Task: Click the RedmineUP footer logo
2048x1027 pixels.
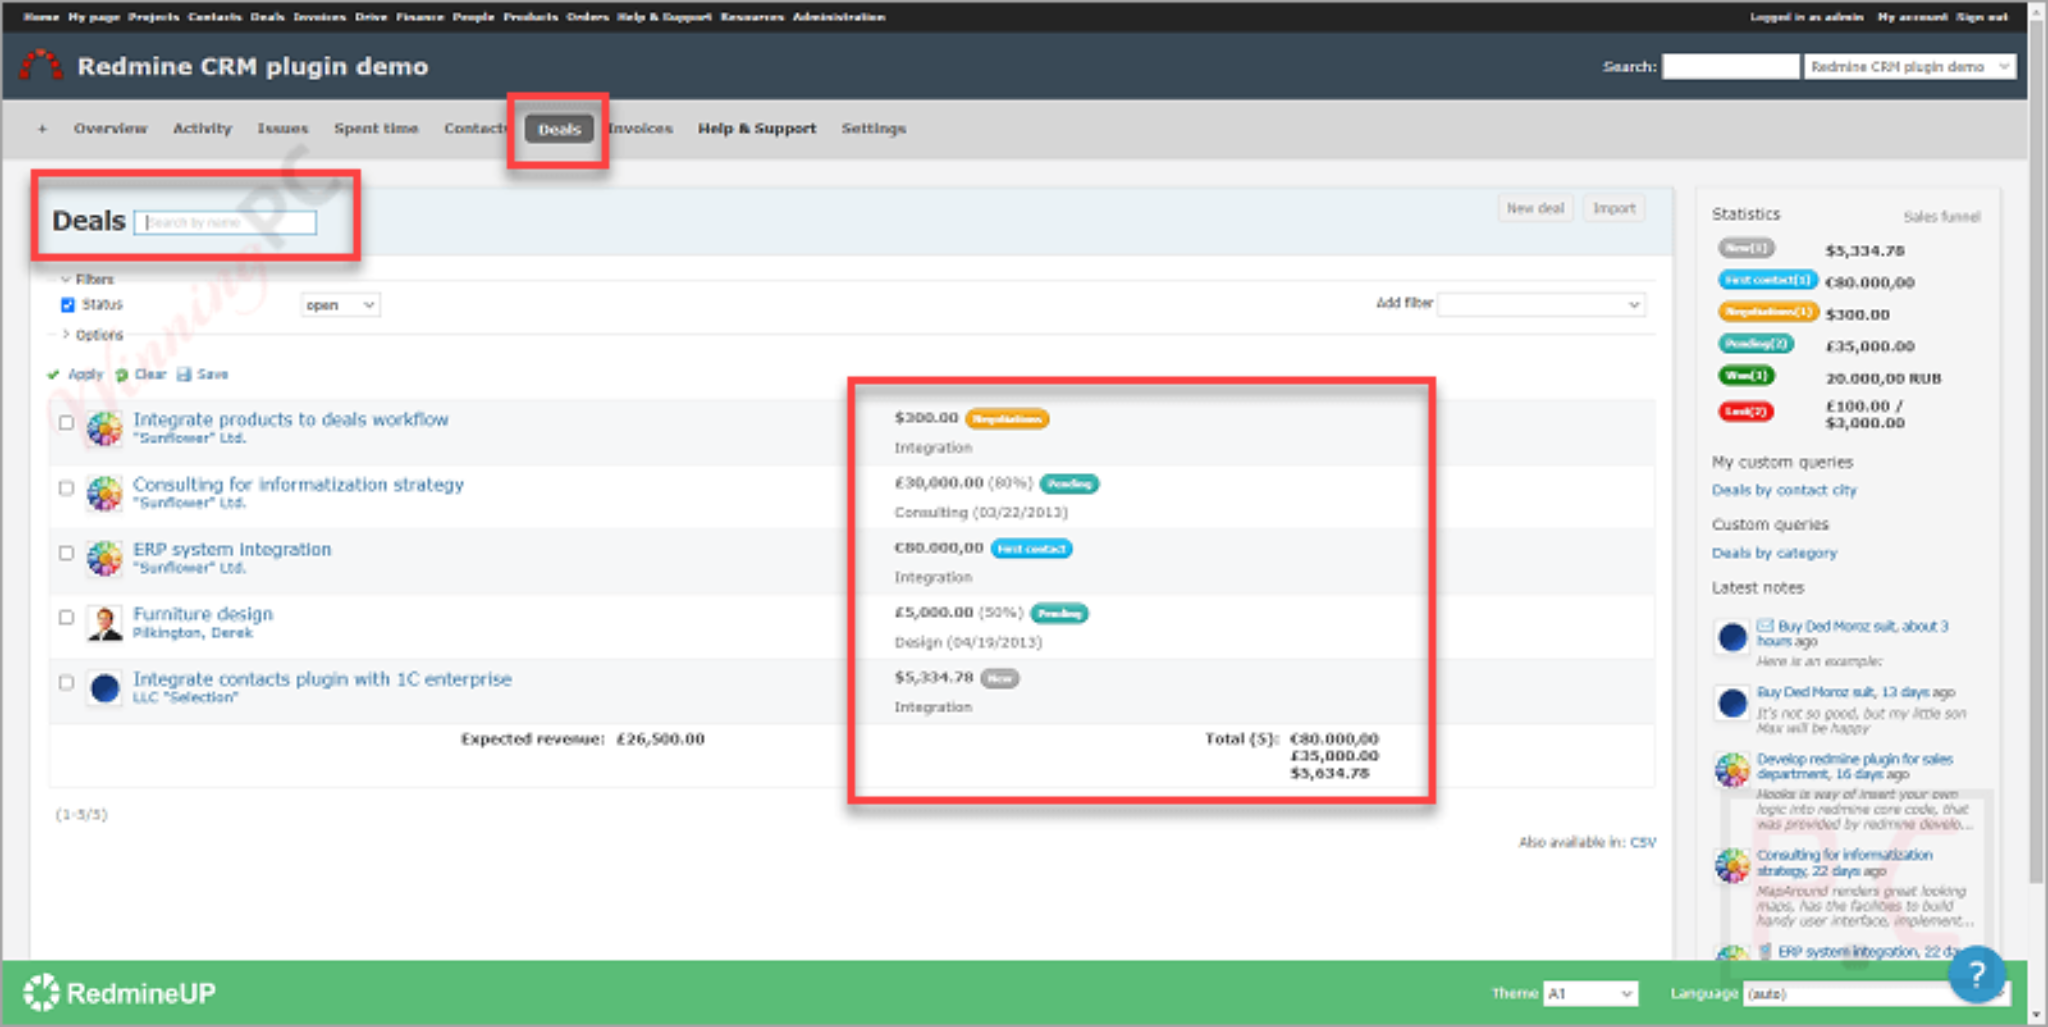Action: 120,992
